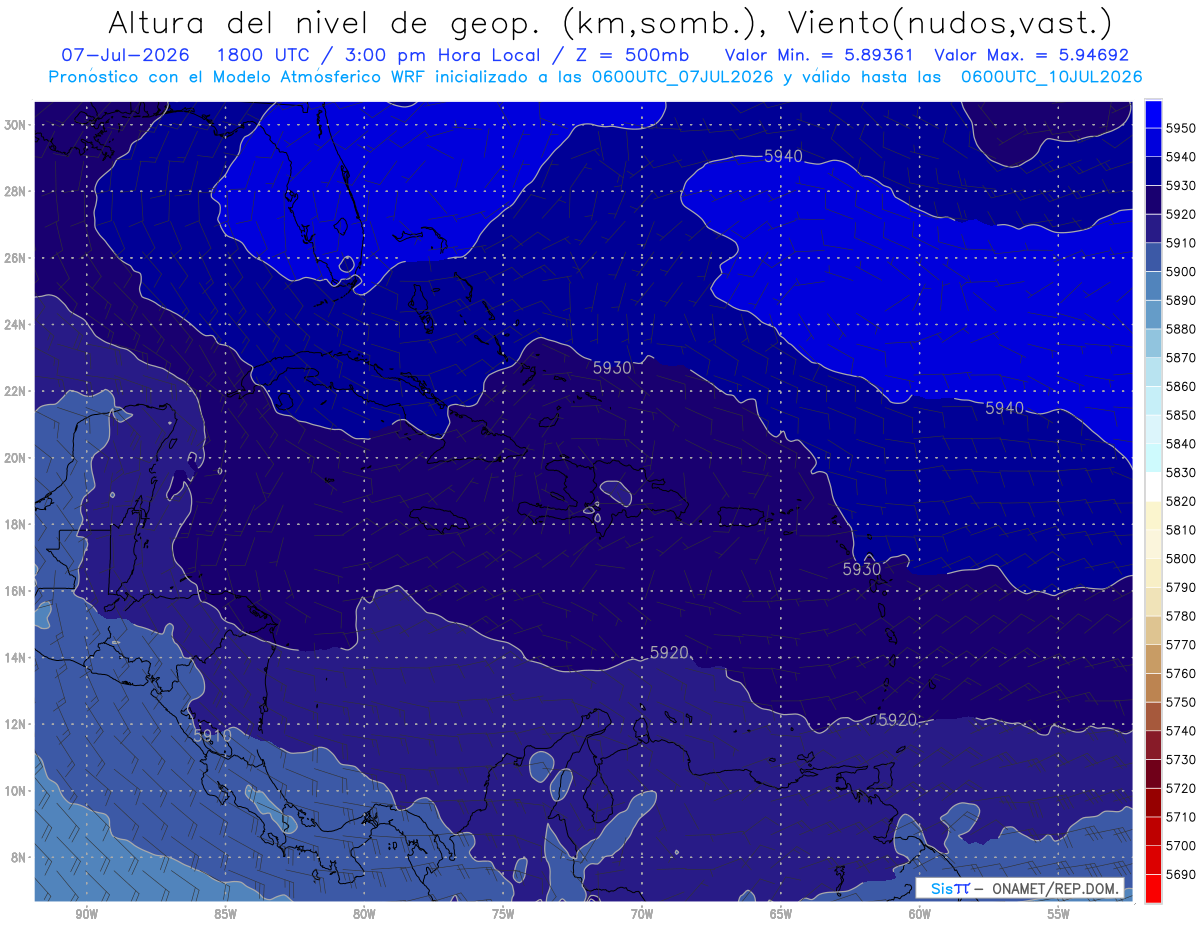1200x927 pixels.
Task: Click the colorbar swatch between 5810 and 5820
Action: tap(1153, 515)
